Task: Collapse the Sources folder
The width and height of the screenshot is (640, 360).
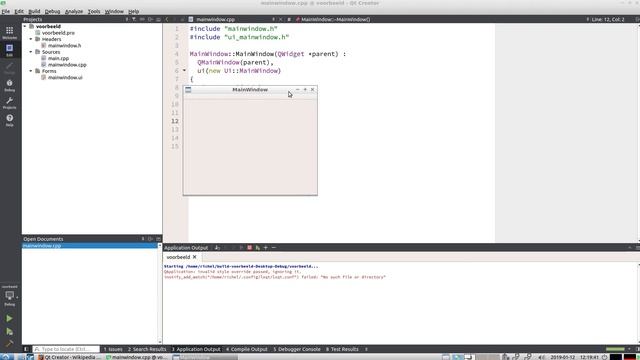Action: tap(31, 52)
